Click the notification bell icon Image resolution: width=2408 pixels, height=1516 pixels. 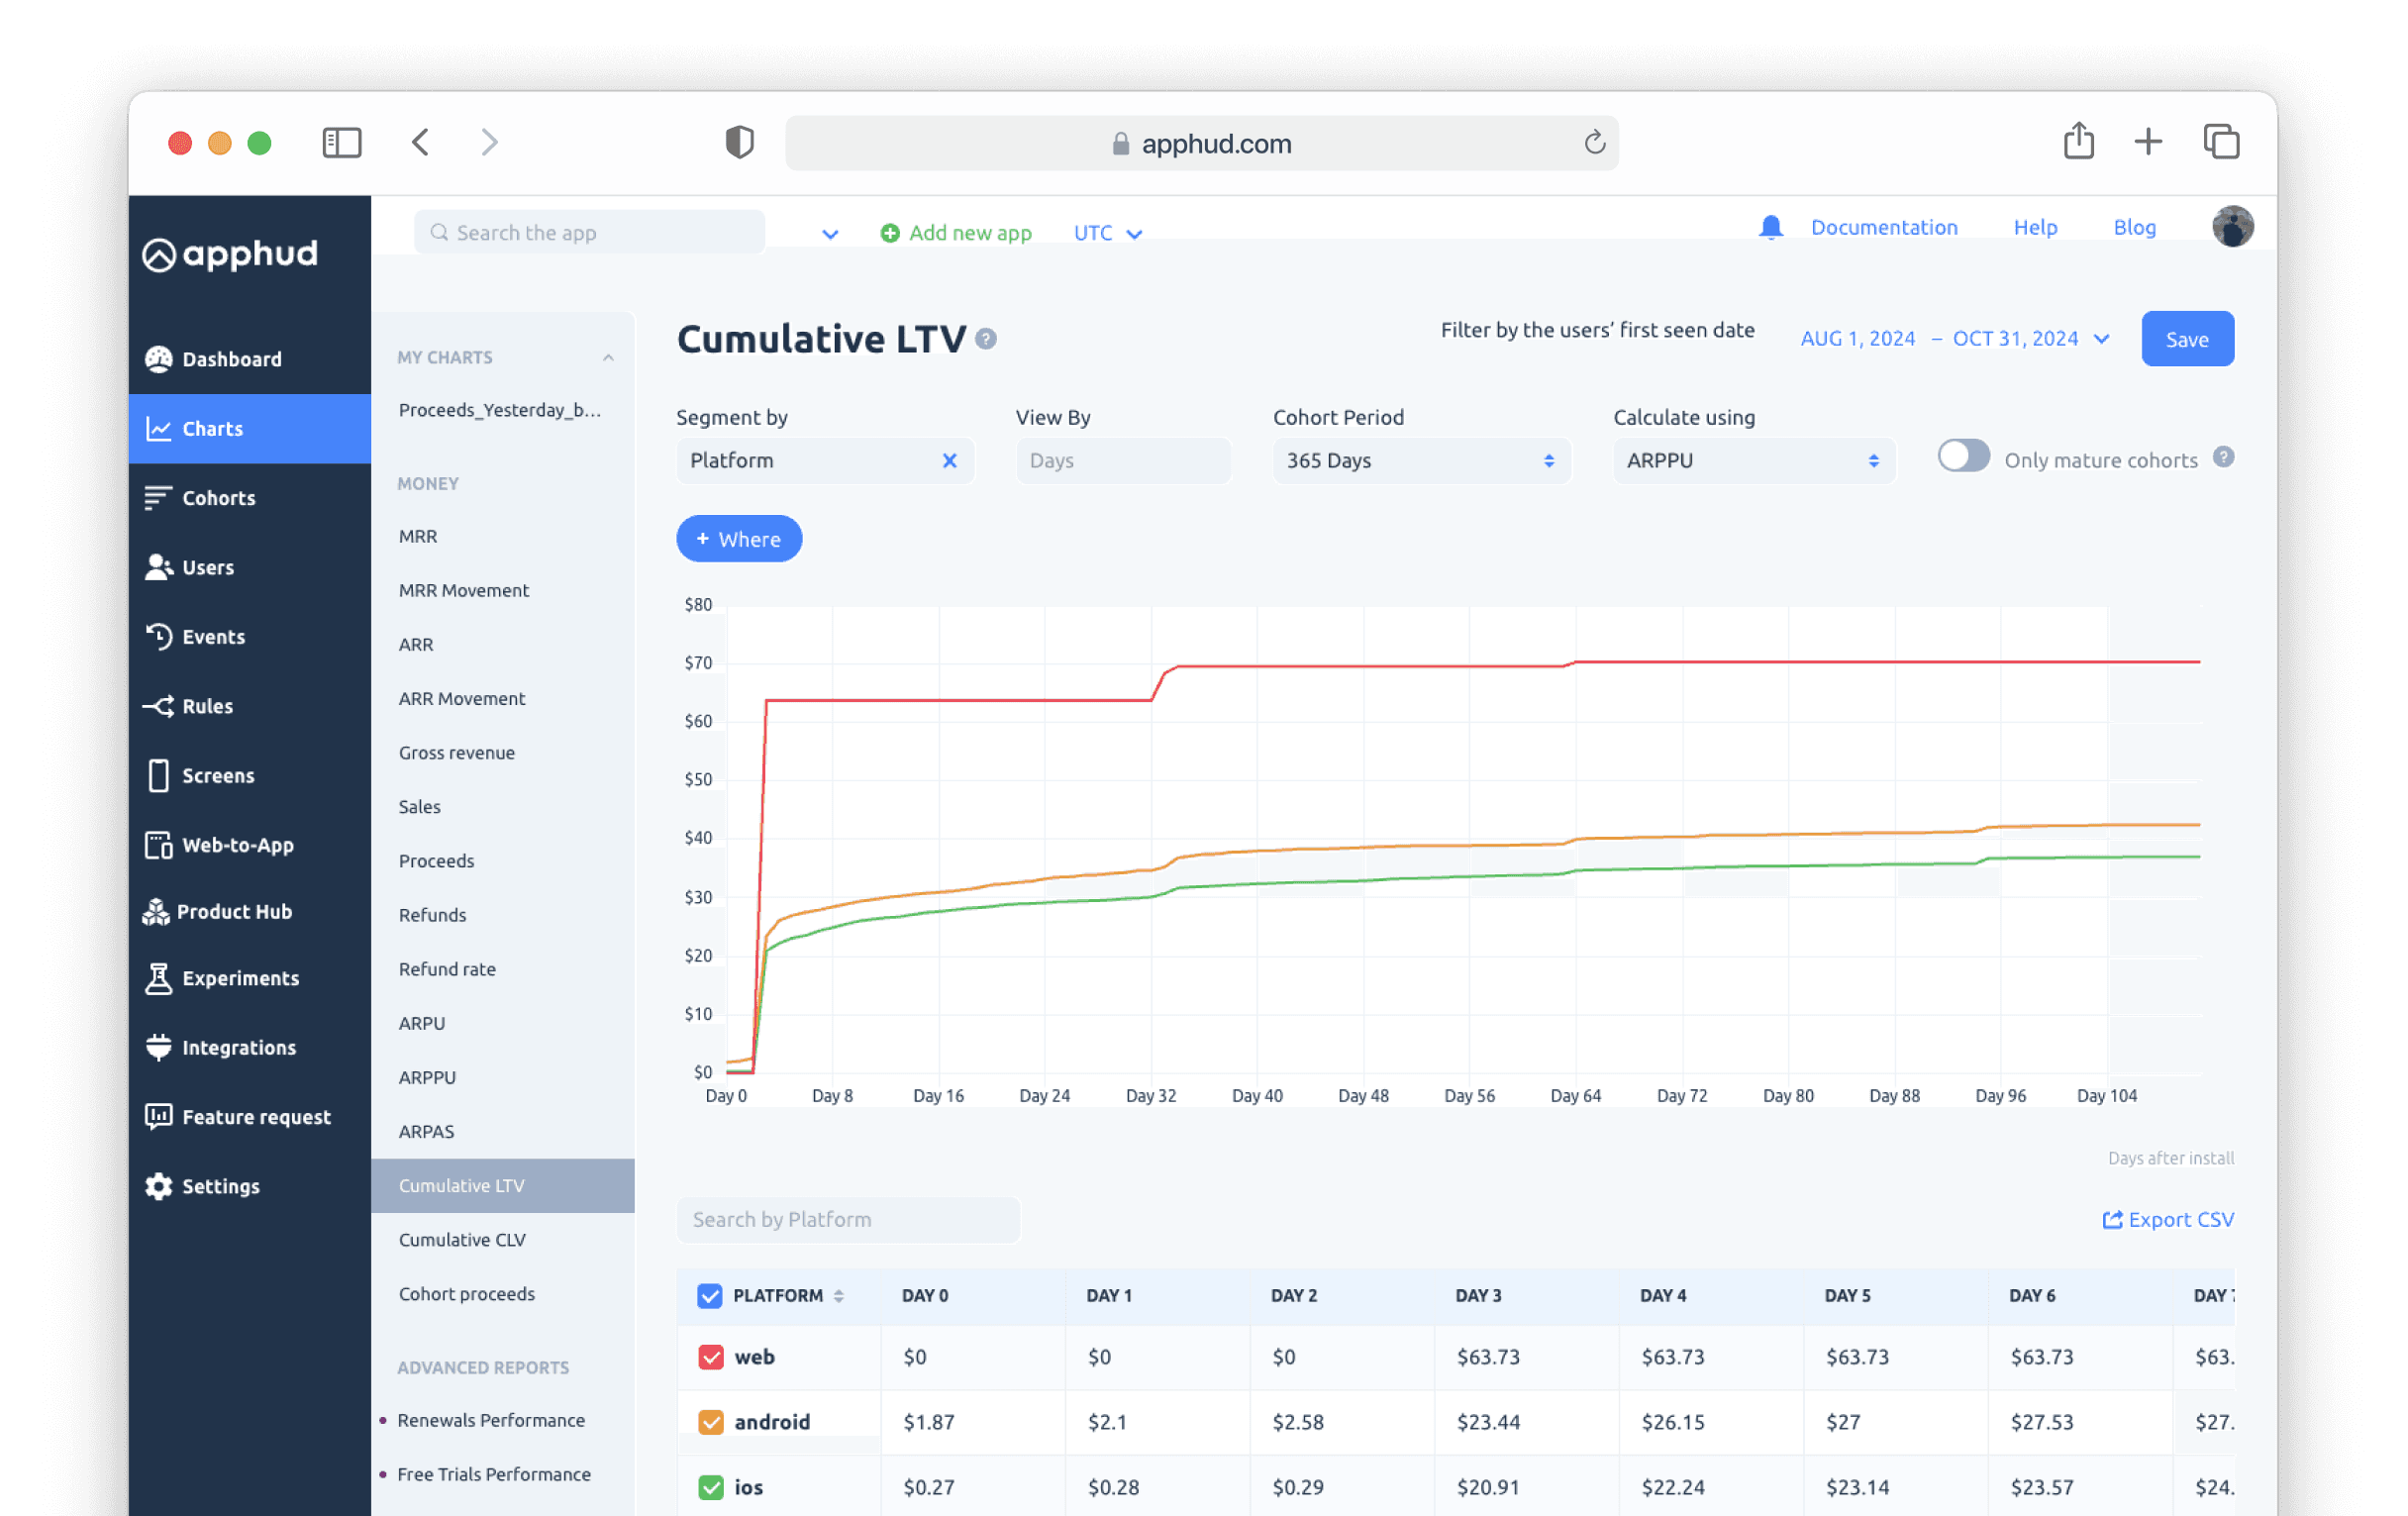click(x=1770, y=228)
